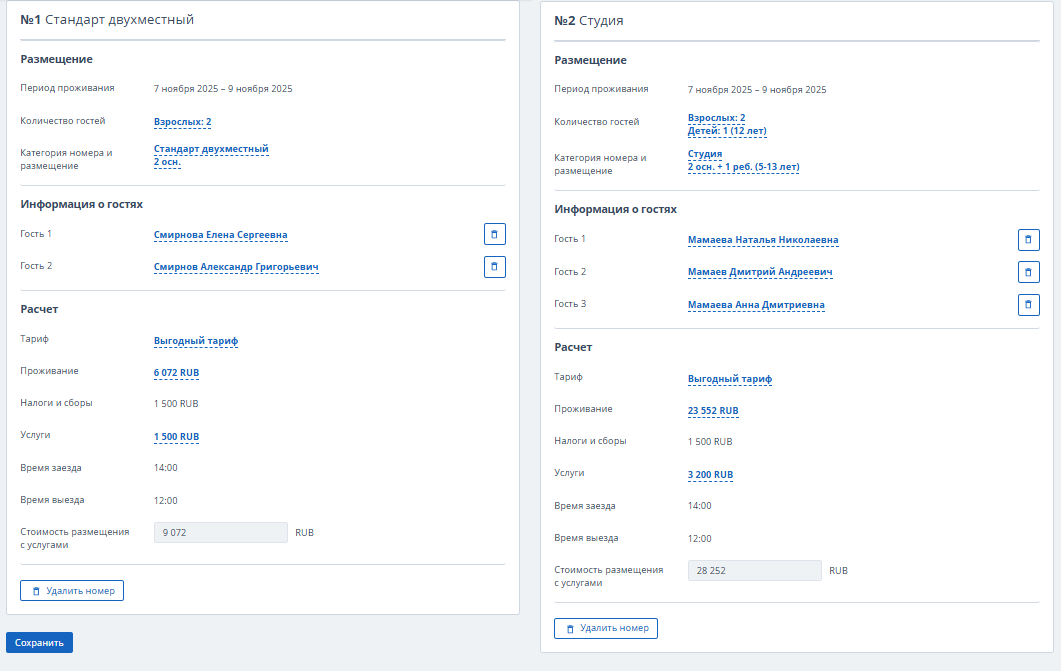Click total cost field showing 9 072

click(x=220, y=533)
